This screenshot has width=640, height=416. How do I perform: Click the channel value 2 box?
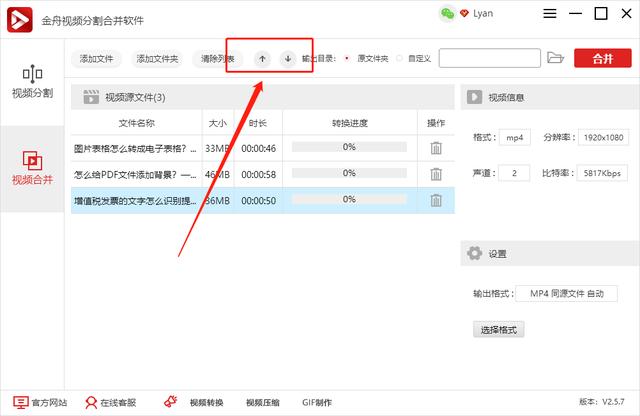coord(514,173)
